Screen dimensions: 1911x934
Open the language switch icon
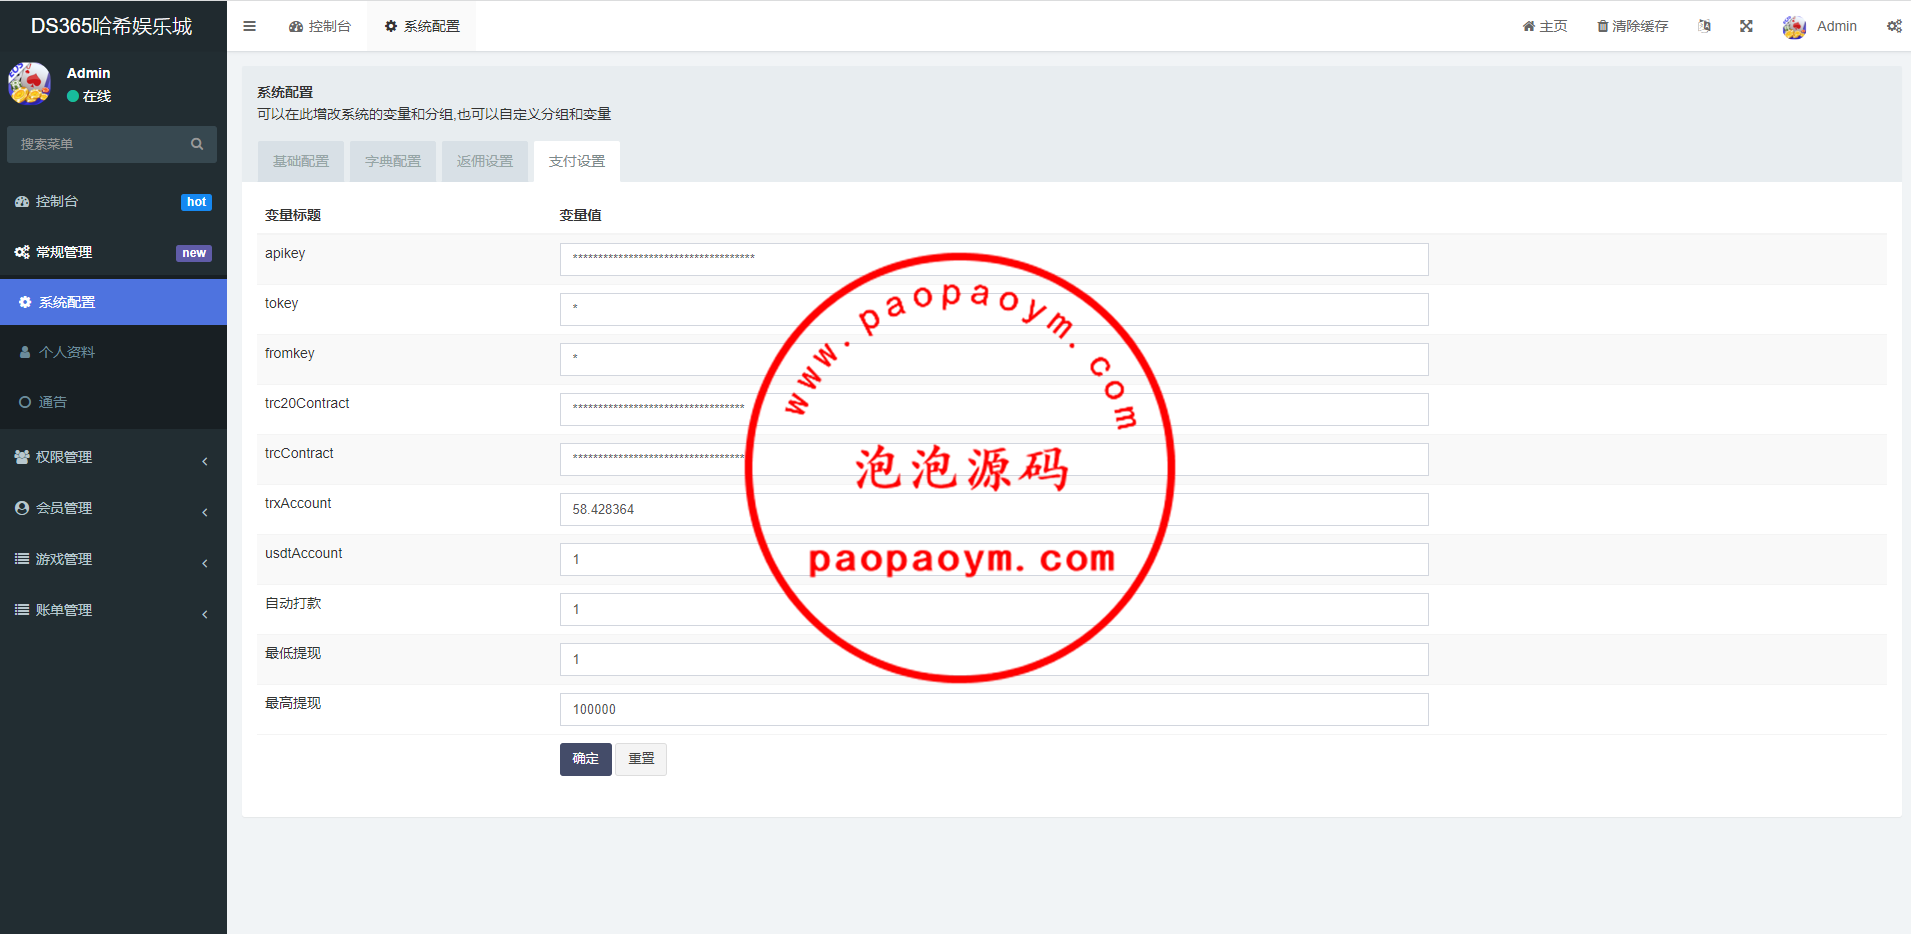coord(1704,26)
